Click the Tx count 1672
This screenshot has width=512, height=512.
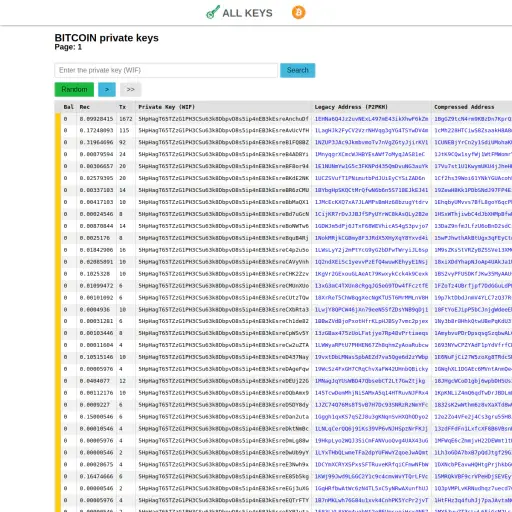tap(126, 119)
